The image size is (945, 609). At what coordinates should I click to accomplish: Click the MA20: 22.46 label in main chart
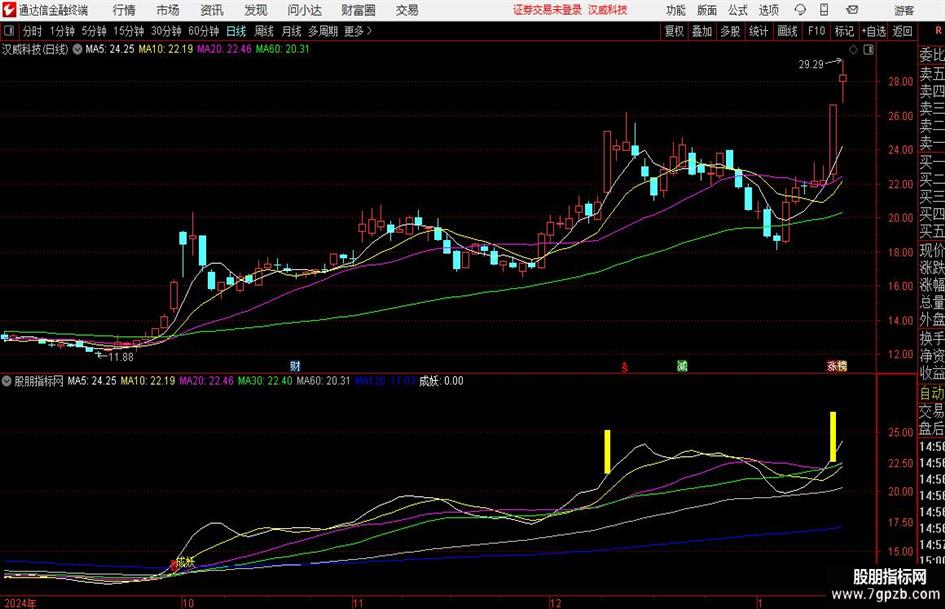click(x=224, y=49)
